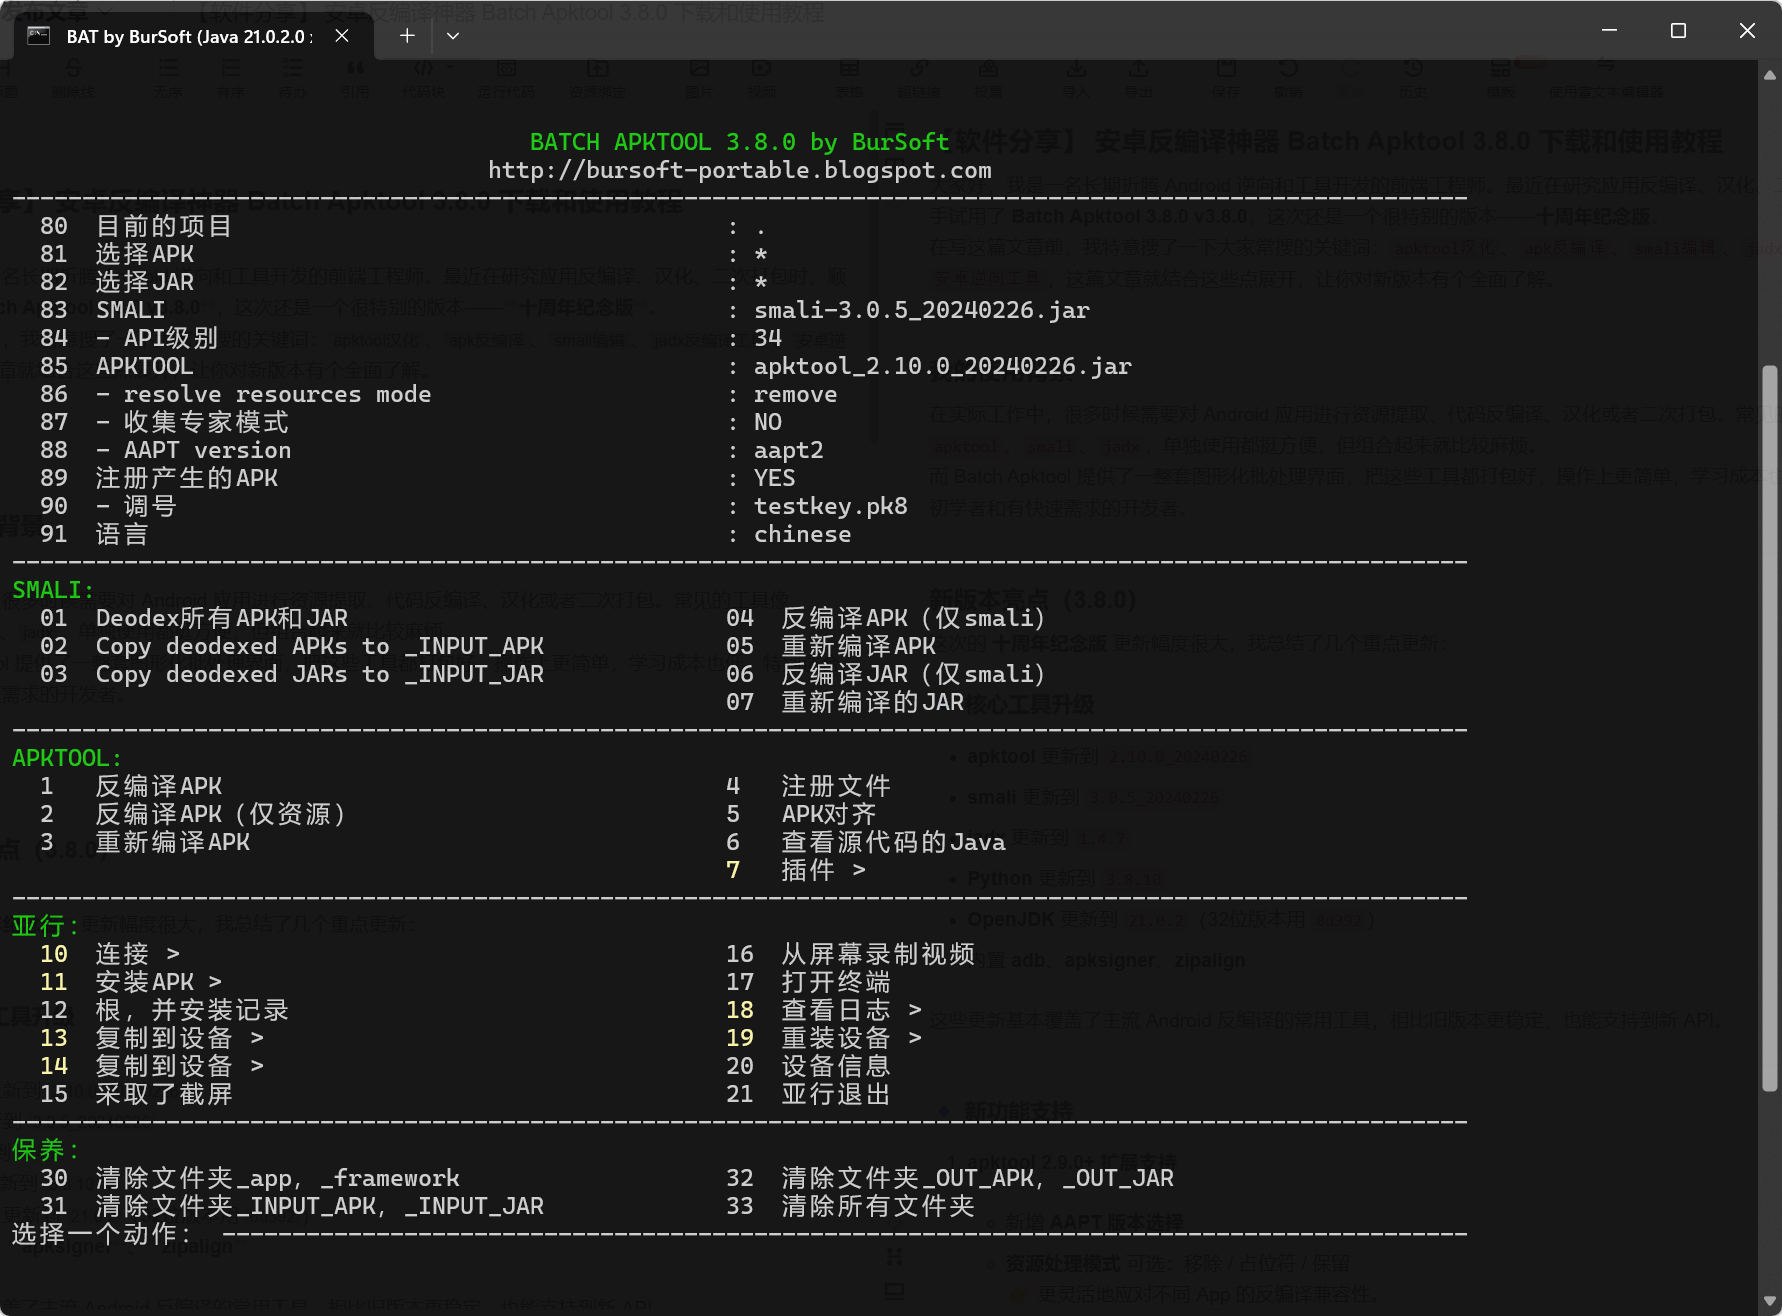Click the line "20 设备信息"
The height and width of the screenshot is (1316, 1782).
(x=808, y=1066)
